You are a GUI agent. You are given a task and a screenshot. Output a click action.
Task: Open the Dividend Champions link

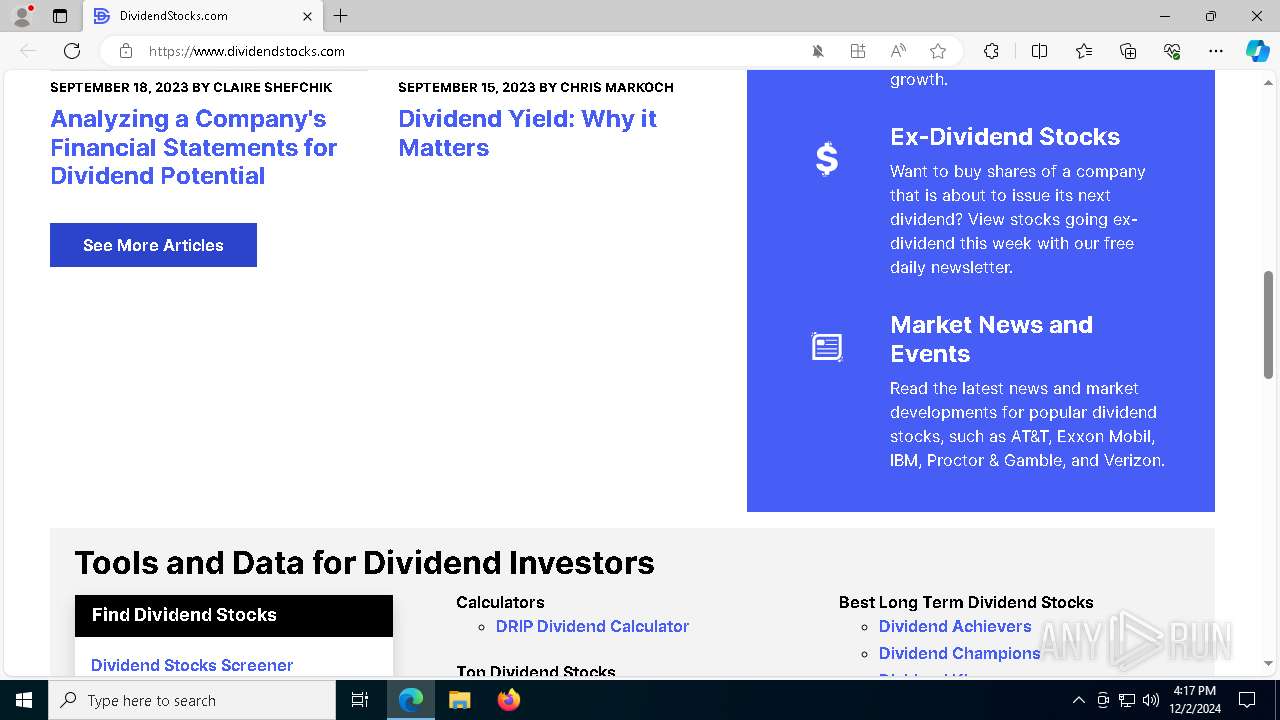[959, 653]
